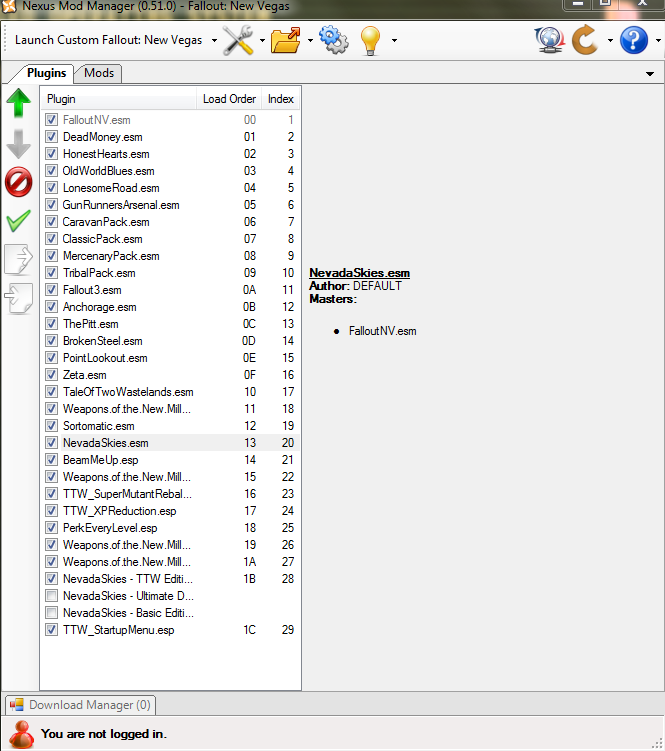The width and height of the screenshot is (665, 751).
Task: Click the red disable-all-plugins icon
Action: [19, 182]
